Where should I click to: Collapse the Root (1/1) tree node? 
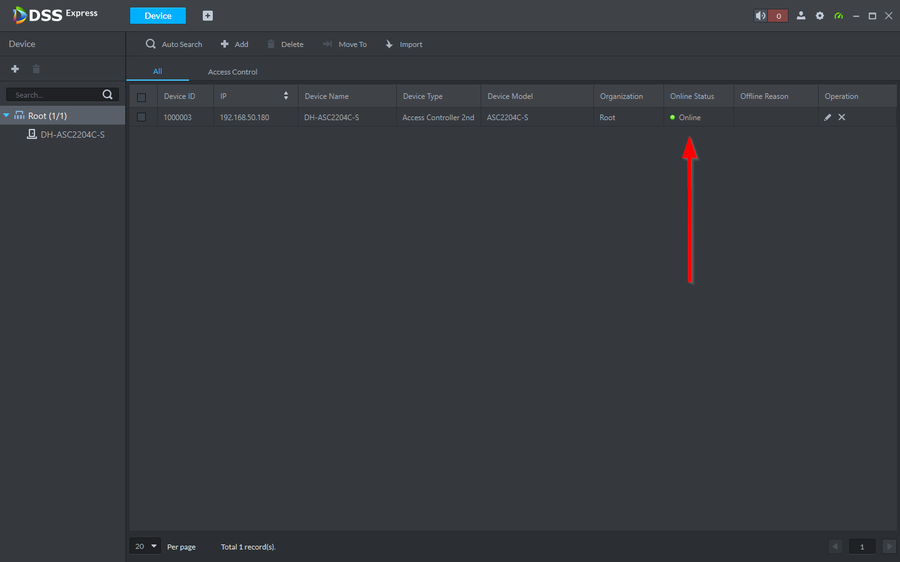pyautogui.click(x=6, y=115)
